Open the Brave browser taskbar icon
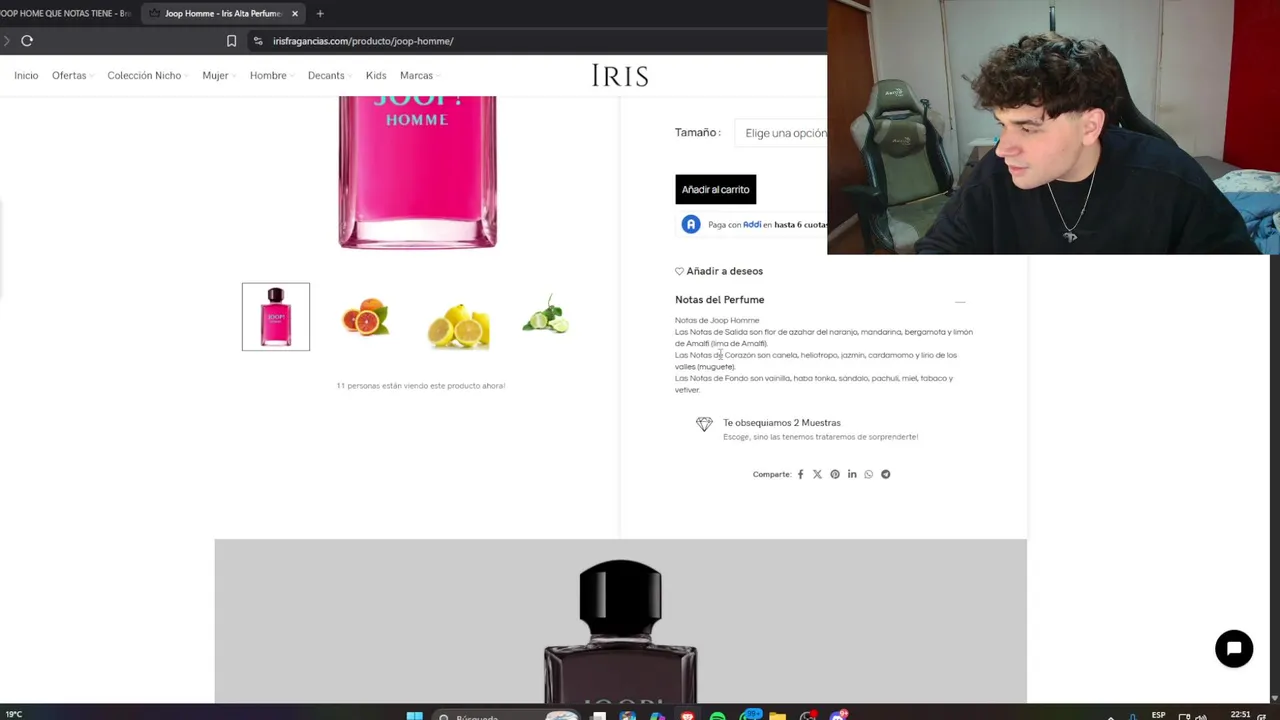Image resolution: width=1280 pixels, height=720 pixels. pyautogui.click(x=687, y=715)
